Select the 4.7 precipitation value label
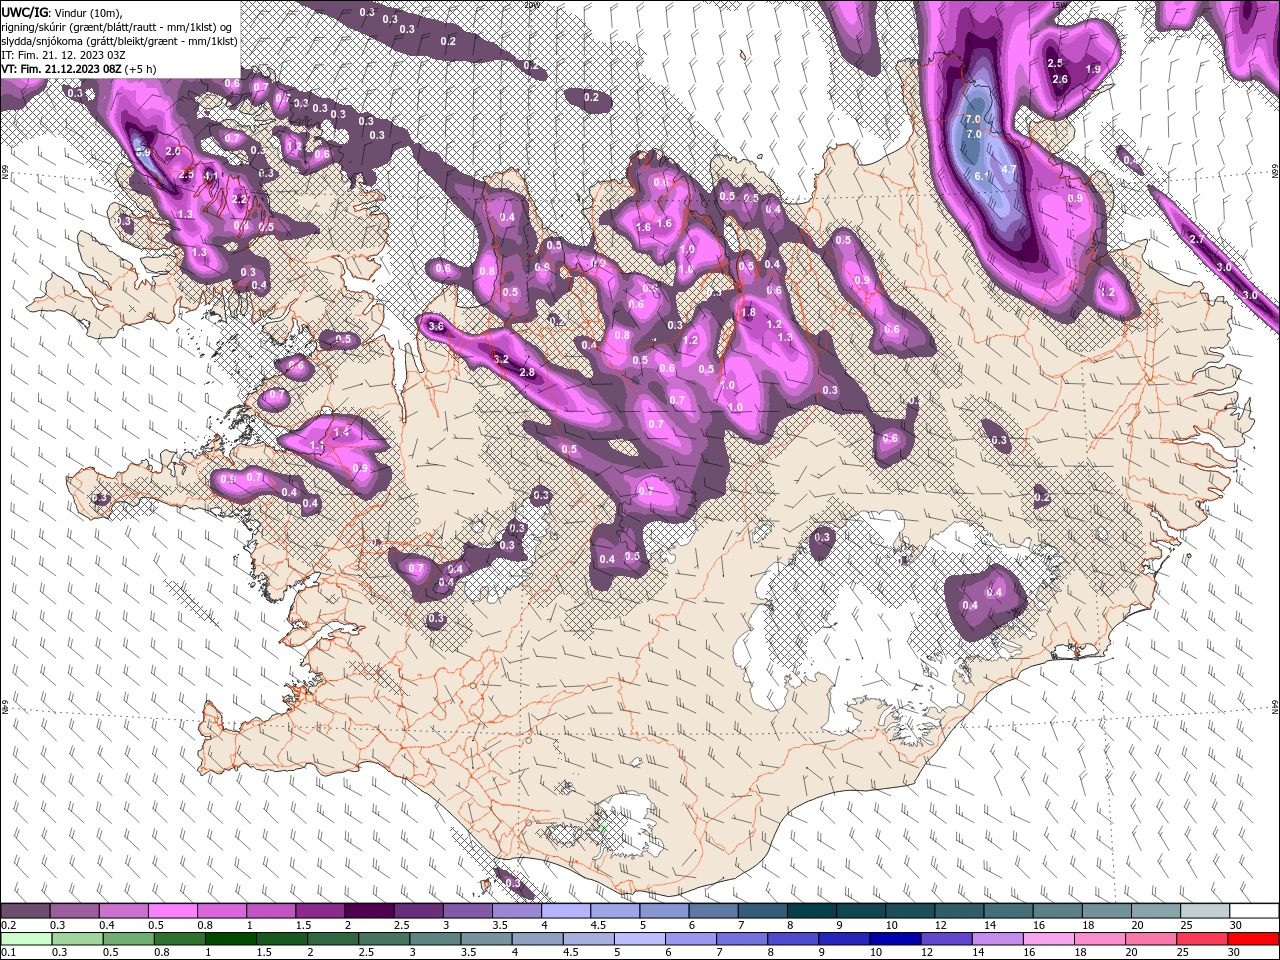This screenshot has height=960, width=1280. click(1009, 169)
